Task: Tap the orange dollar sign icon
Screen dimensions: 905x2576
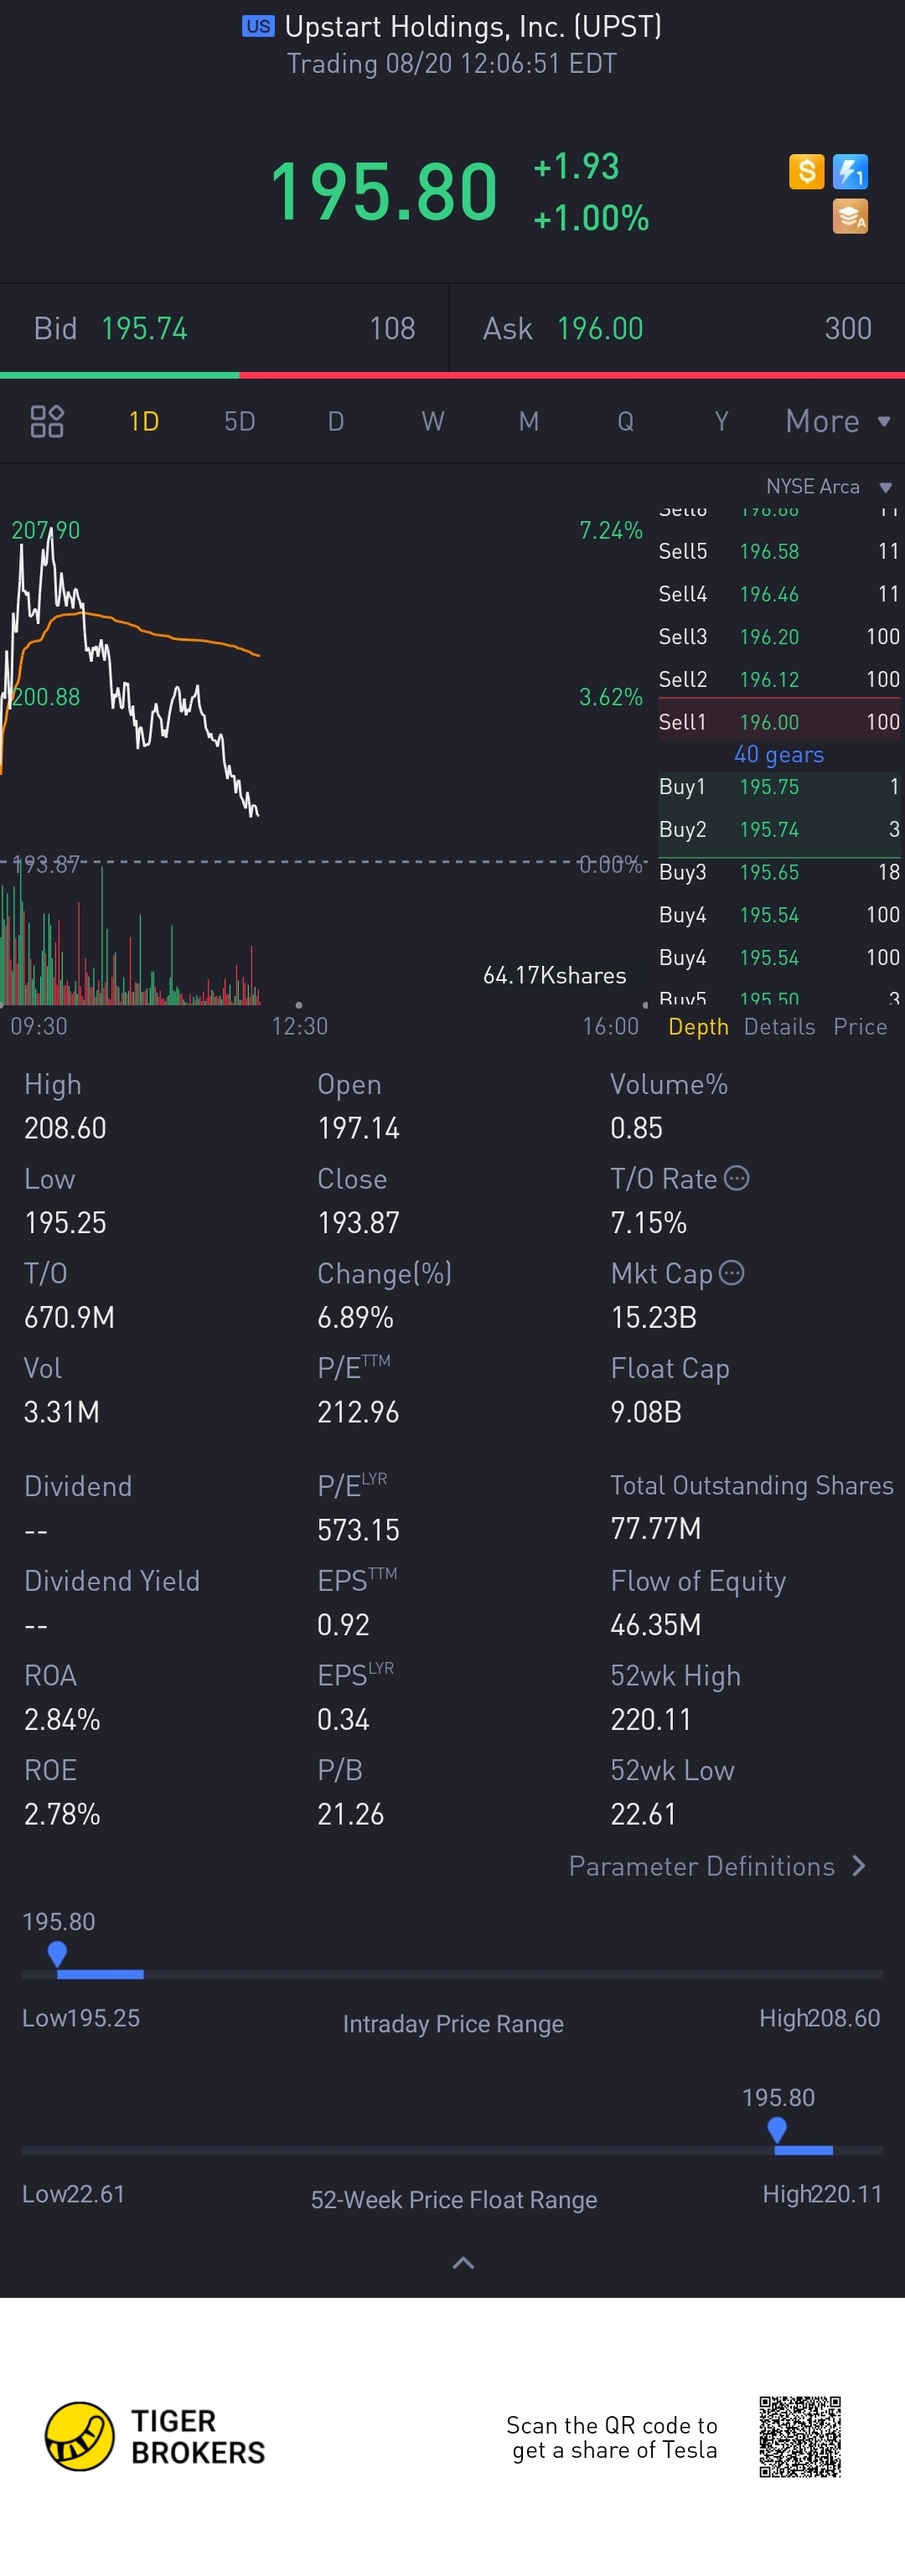Action: pyautogui.click(x=806, y=171)
